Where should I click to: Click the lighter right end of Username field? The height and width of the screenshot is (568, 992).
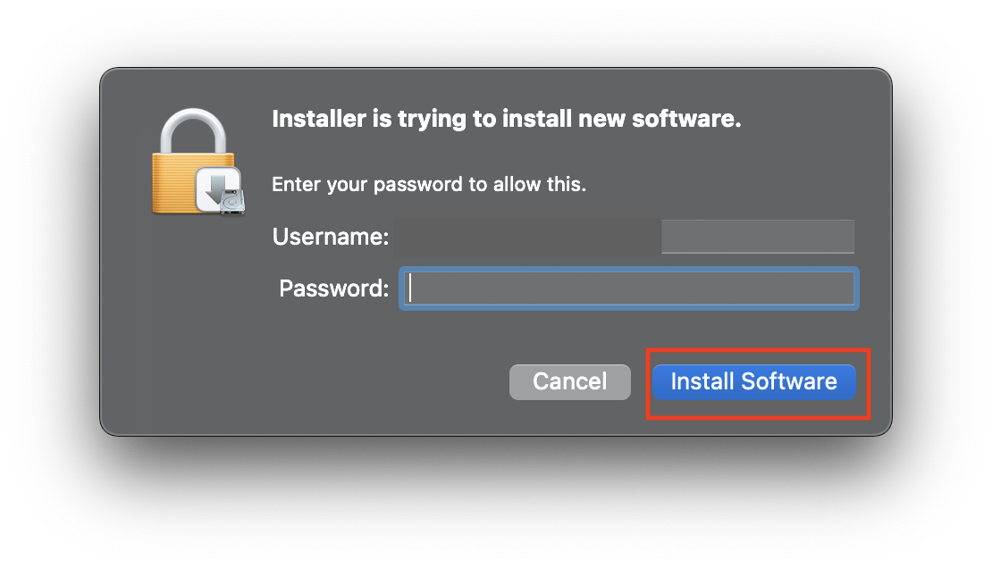pyautogui.click(x=757, y=237)
